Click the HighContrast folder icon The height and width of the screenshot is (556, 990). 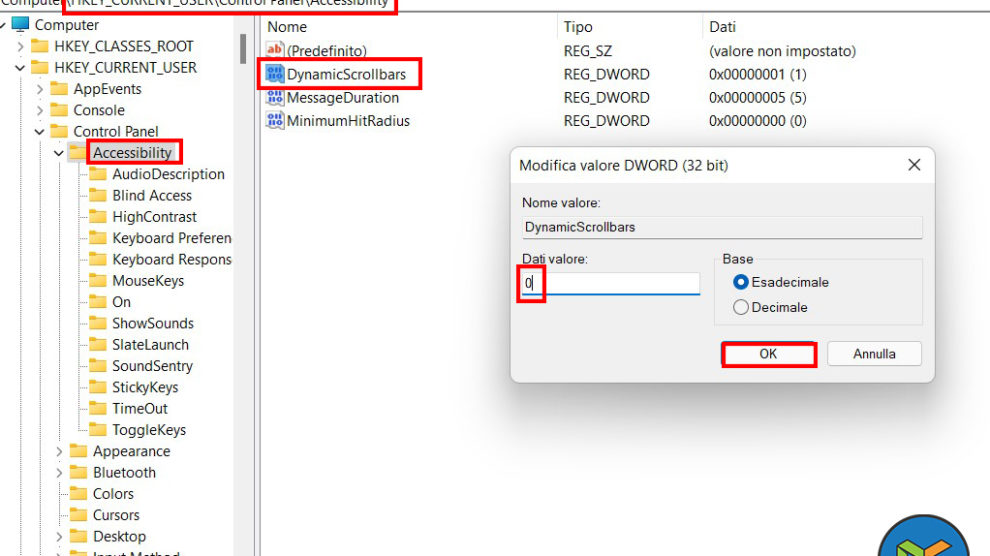pos(98,216)
